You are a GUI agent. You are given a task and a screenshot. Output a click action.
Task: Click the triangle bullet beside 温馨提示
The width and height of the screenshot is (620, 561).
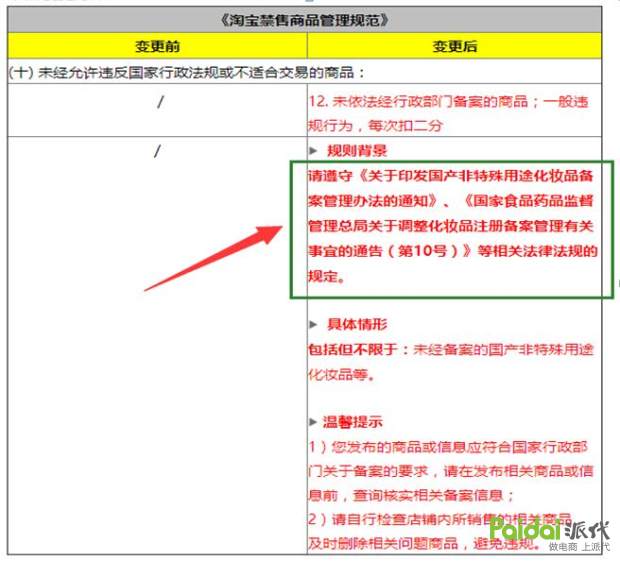click(x=313, y=422)
